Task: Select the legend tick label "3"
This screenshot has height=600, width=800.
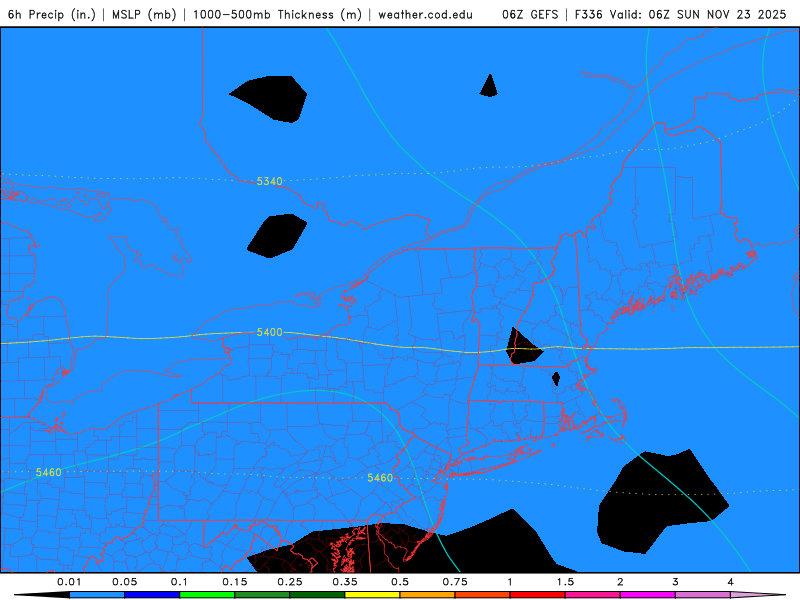Action: point(676,582)
